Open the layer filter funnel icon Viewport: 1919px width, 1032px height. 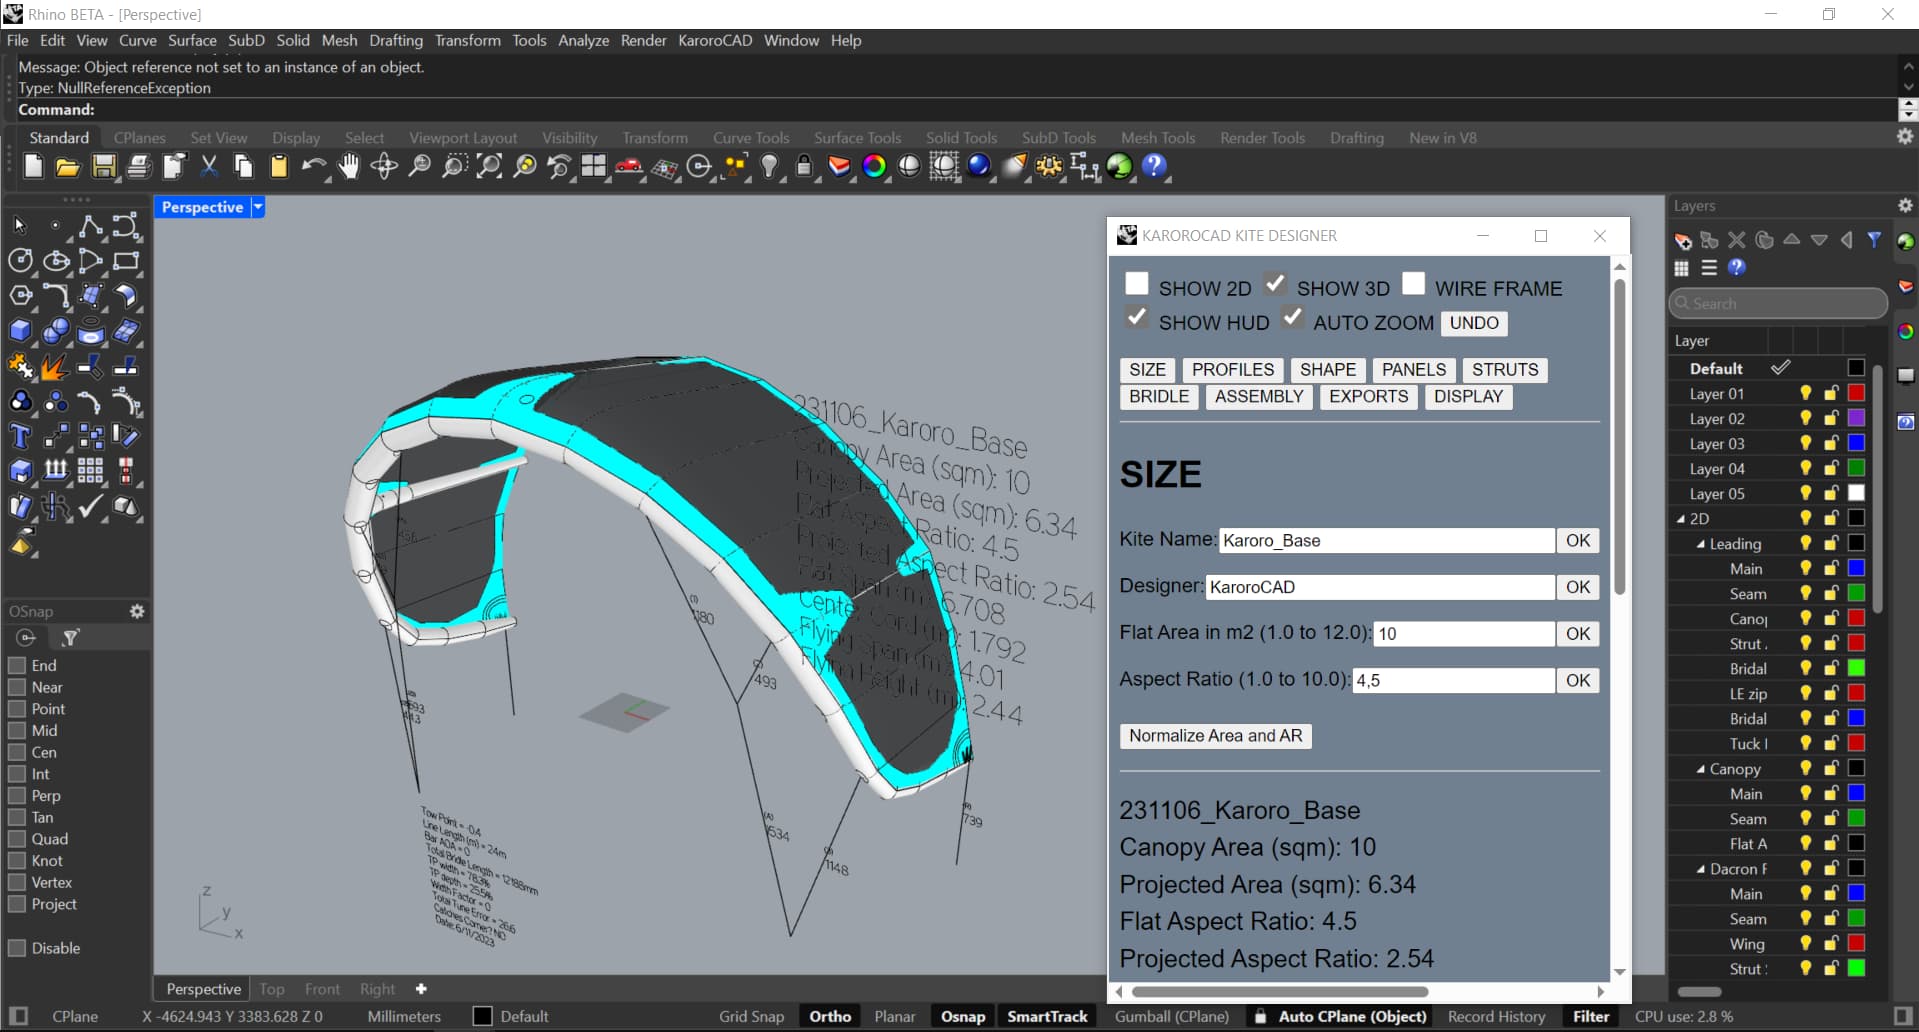[x=1874, y=240]
